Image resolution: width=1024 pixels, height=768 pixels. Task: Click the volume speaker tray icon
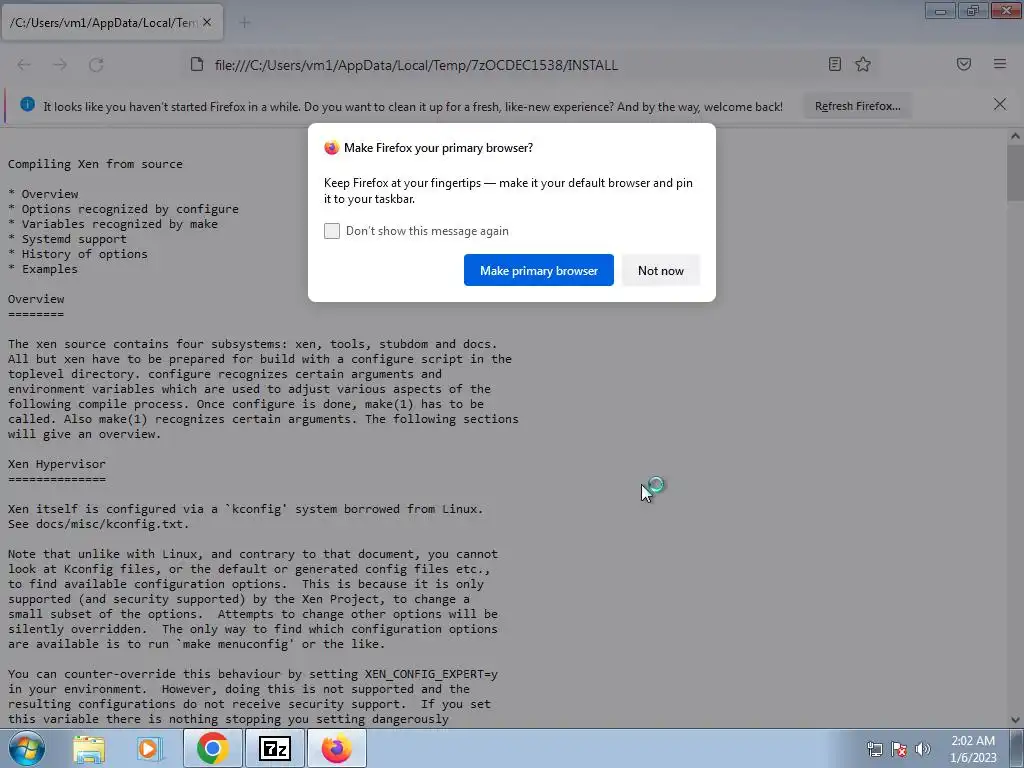click(x=923, y=750)
